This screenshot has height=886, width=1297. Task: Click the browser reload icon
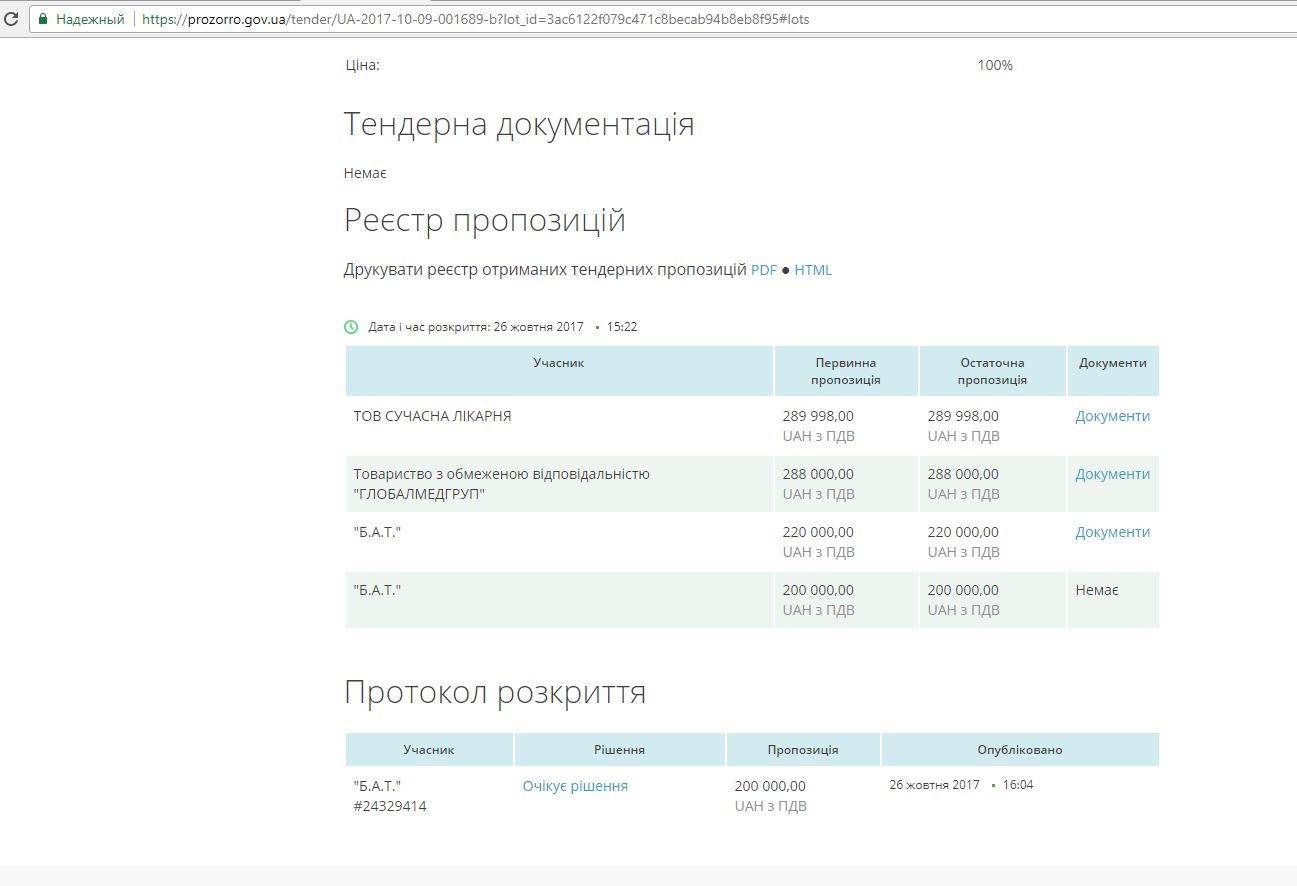[x=12, y=19]
